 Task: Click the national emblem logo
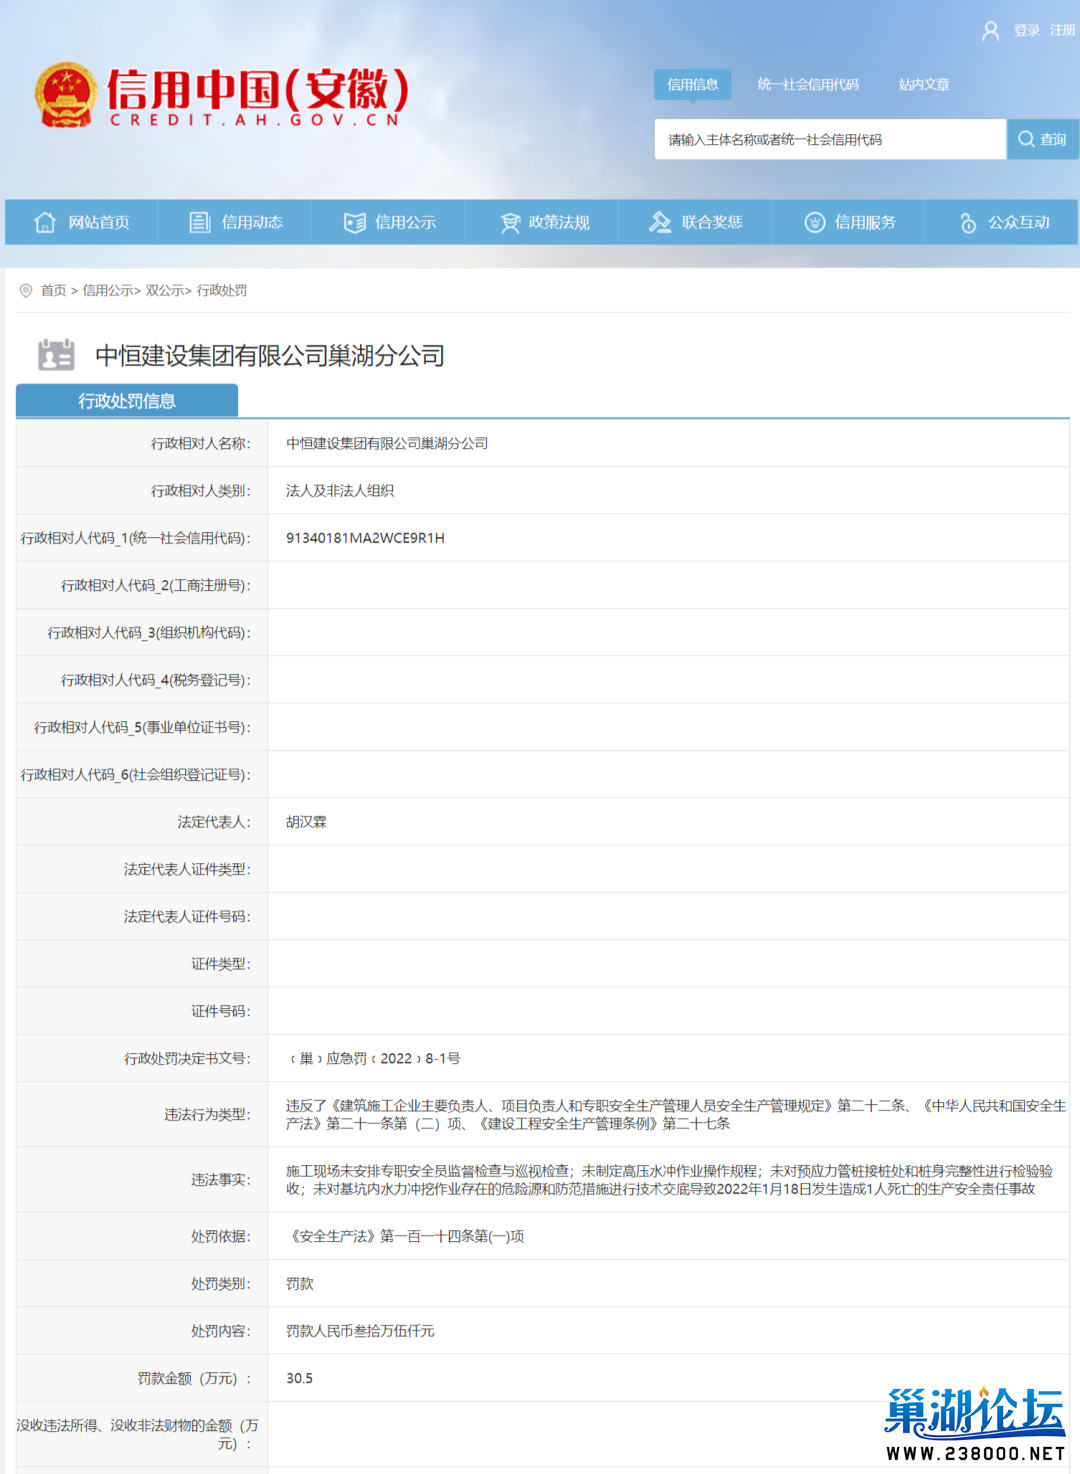66,95
